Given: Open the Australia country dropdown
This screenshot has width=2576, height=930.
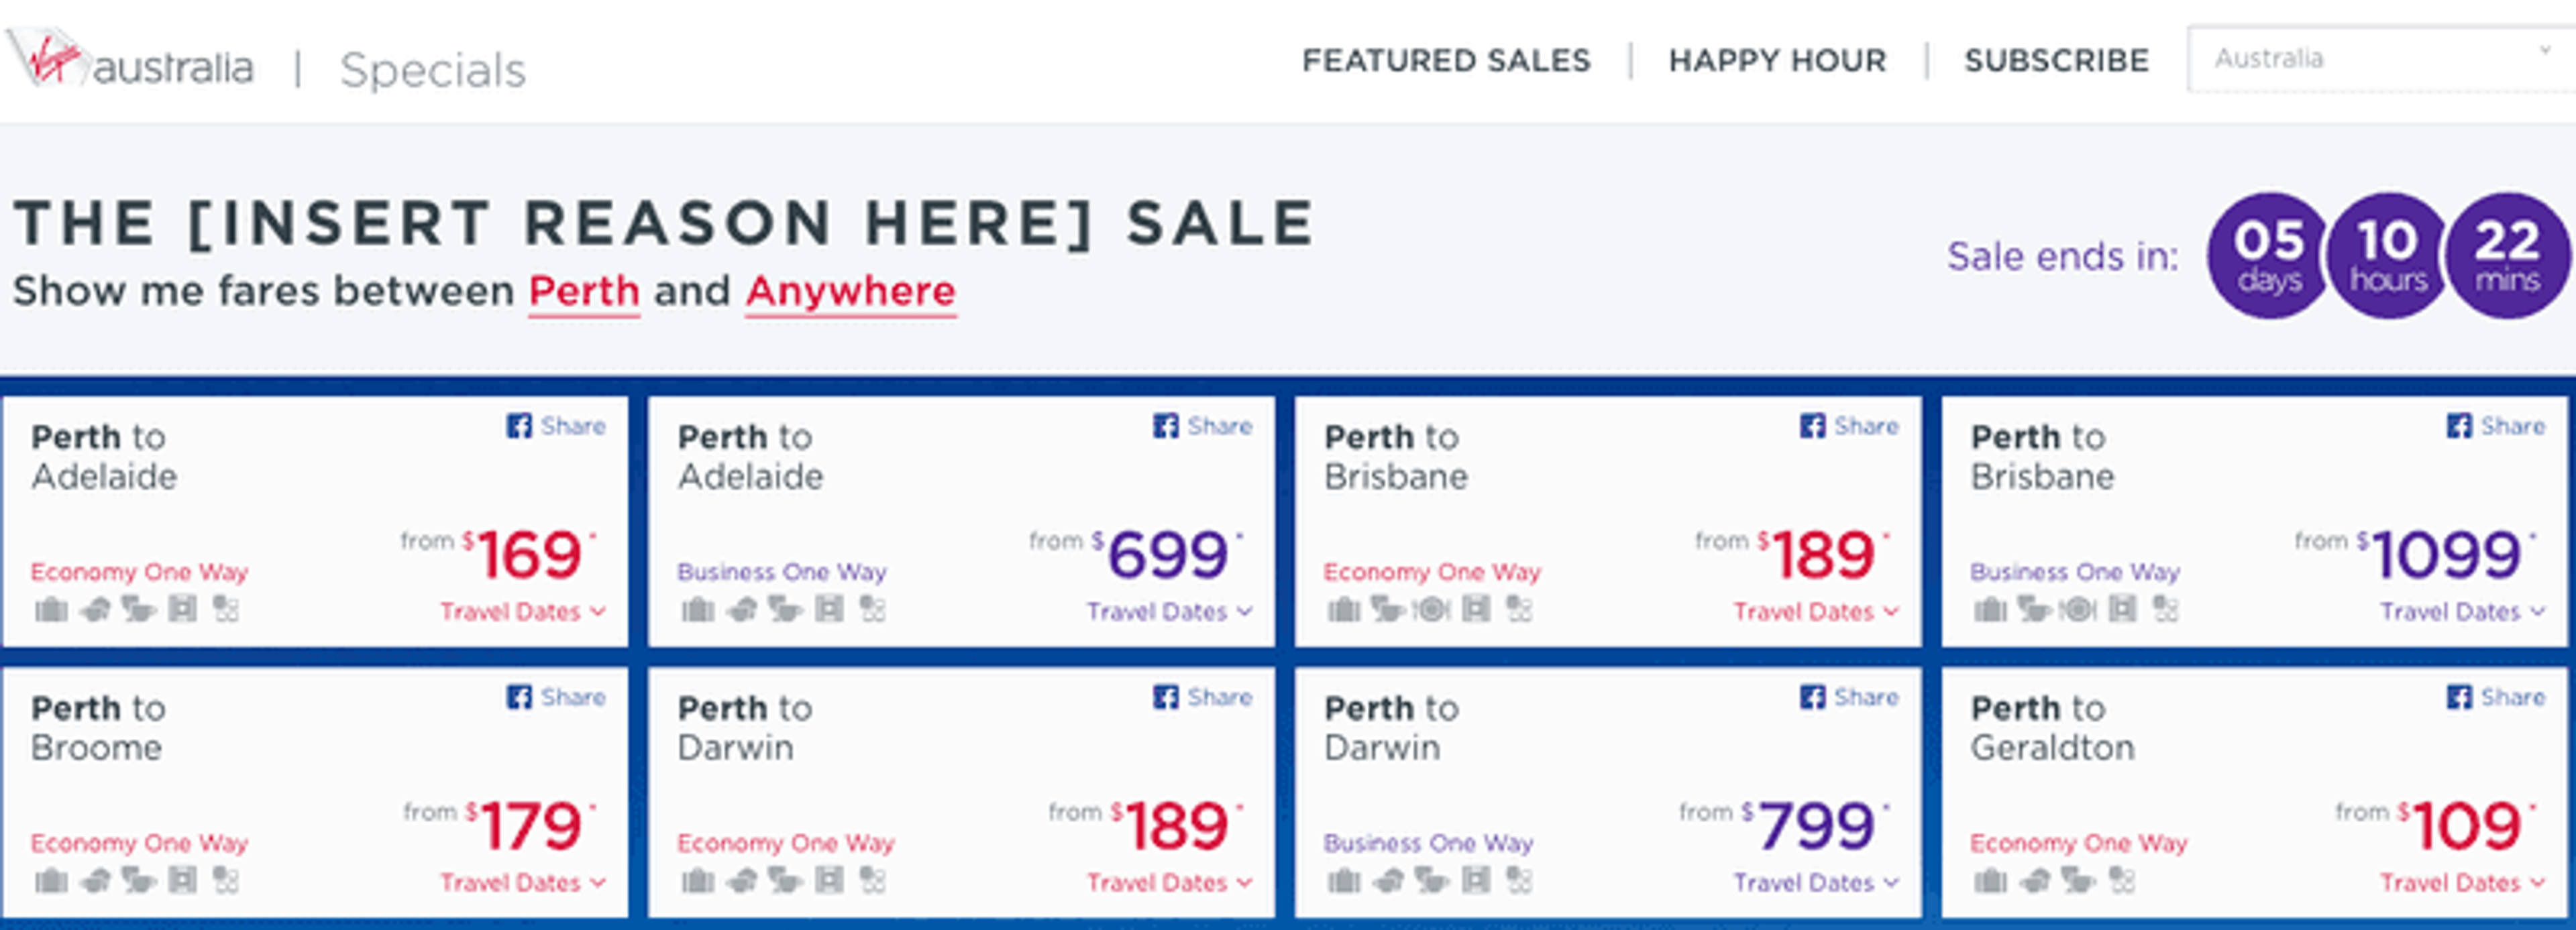Looking at the screenshot, I should coord(2380,59).
